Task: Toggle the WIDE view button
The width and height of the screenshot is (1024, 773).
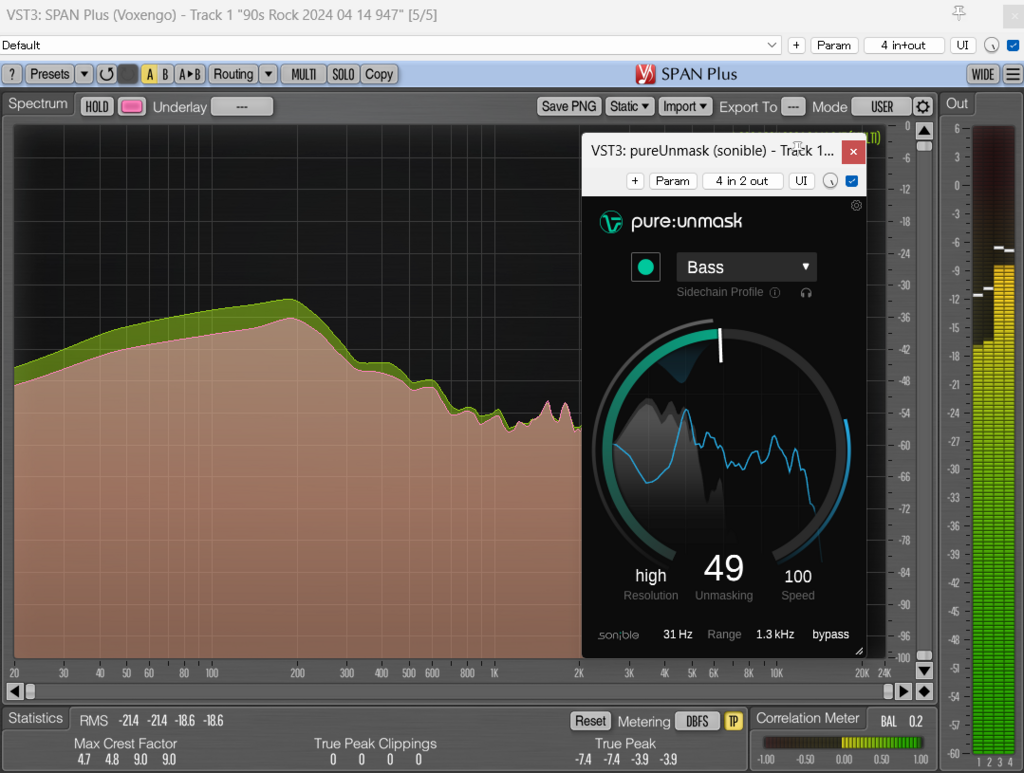Action: coord(983,74)
